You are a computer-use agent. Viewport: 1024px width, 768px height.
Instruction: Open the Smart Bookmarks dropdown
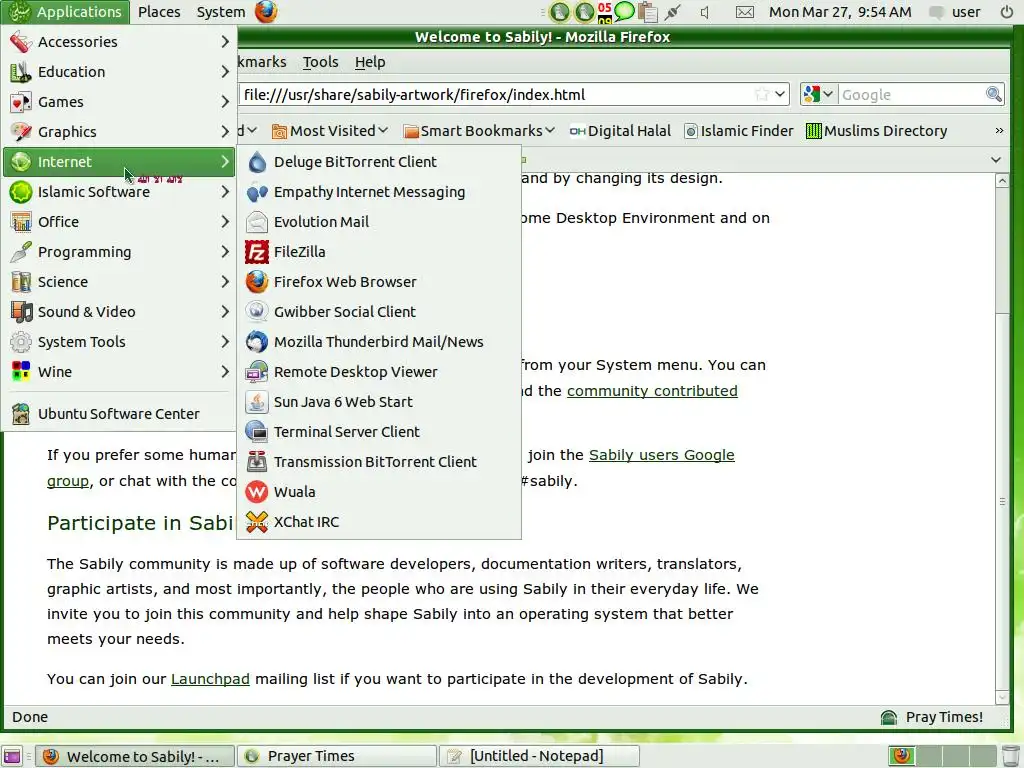[479, 131]
